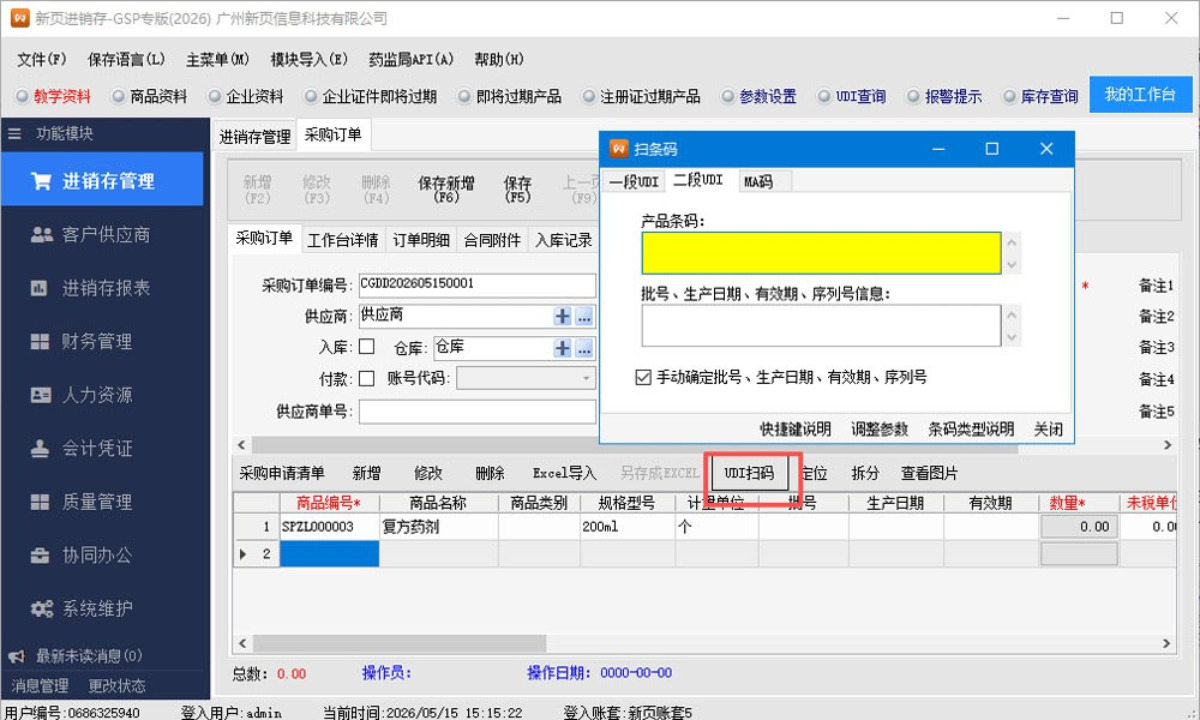1200x720 pixels.
Task: Open 系统维护 module in sidebar
Action: coord(102,608)
